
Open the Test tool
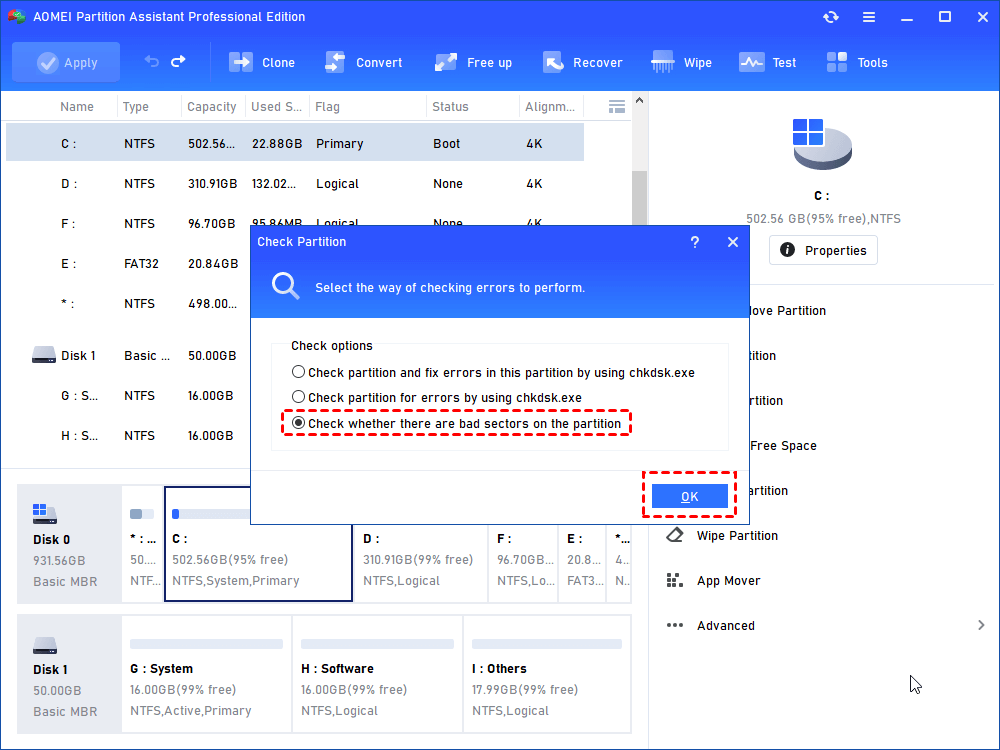[x=767, y=62]
